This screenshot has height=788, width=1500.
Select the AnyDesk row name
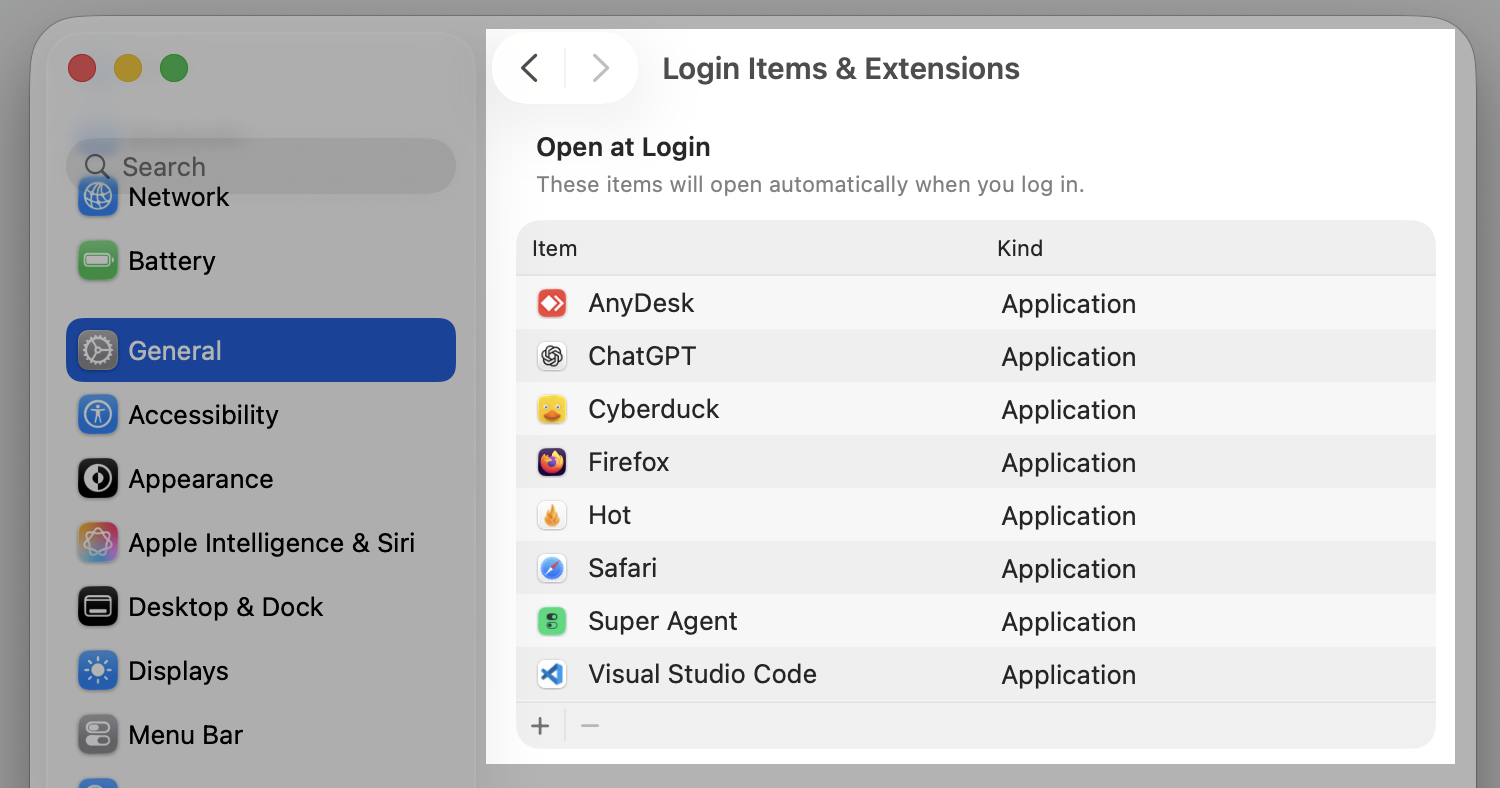(641, 303)
